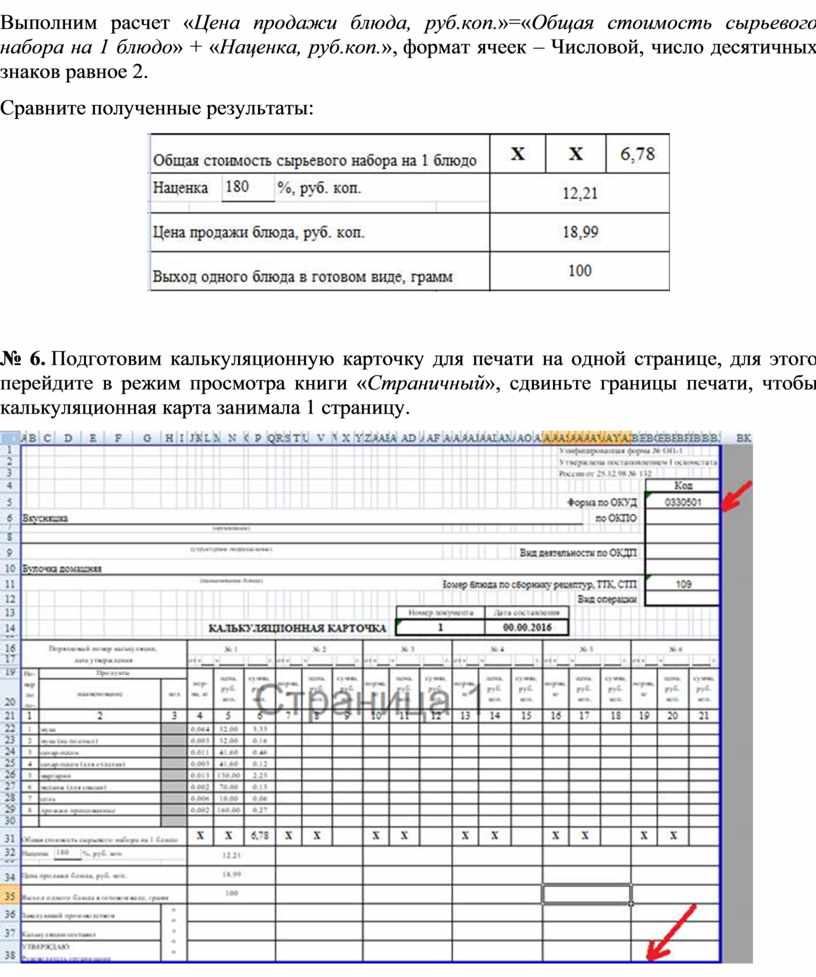Image resolution: width=816 pixels, height=977 pixels.
Task: Select column BK header outside print area
Action: 744,438
